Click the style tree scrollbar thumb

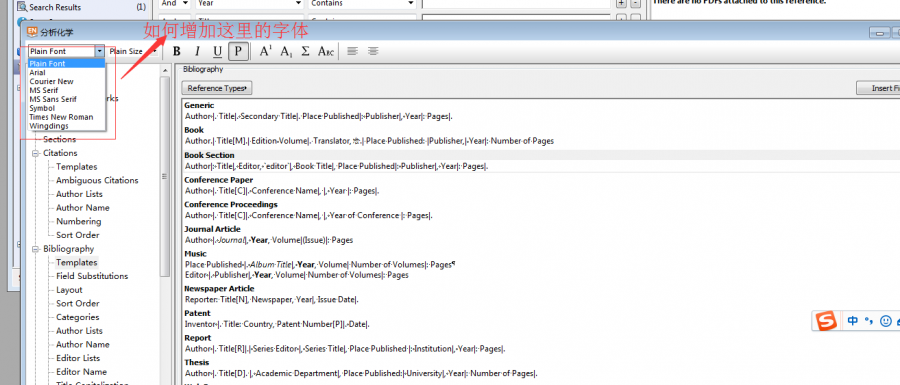pos(165,176)
